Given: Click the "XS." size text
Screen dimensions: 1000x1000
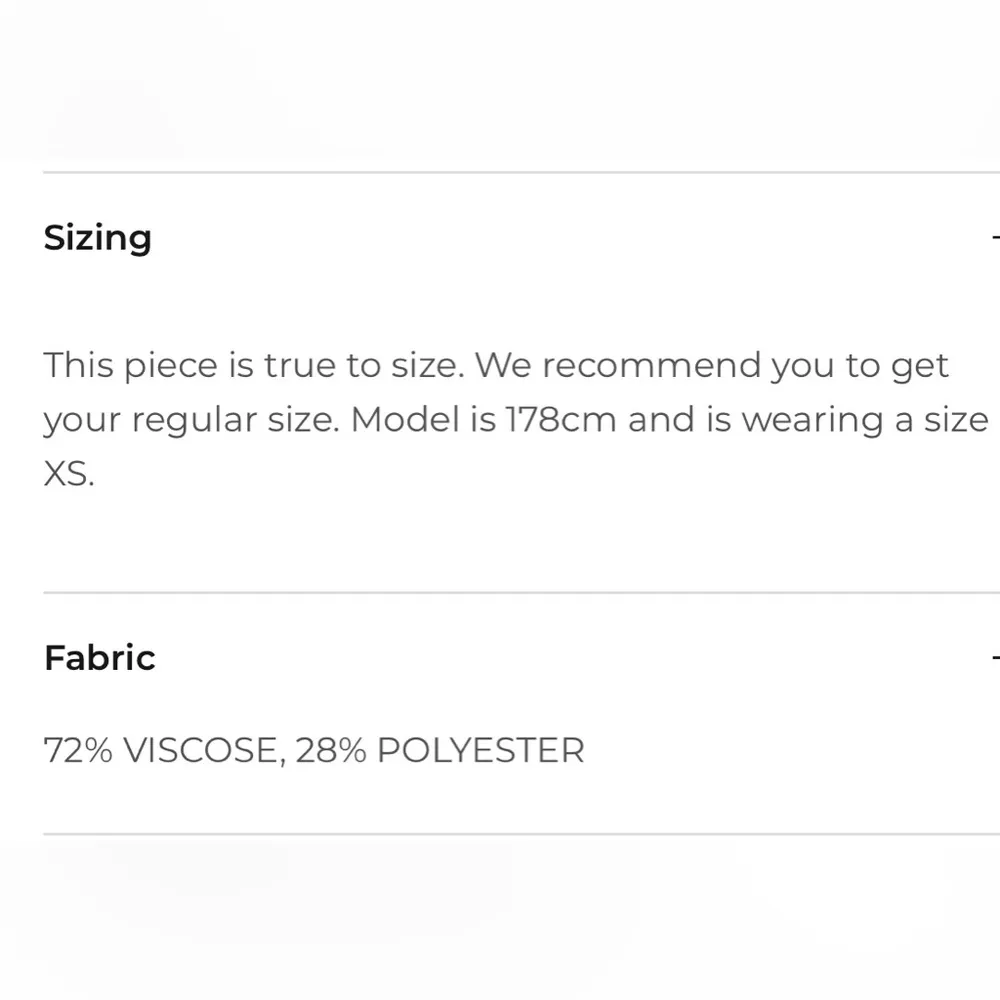Looking at the screenshot, I should (x=68, y=474).
